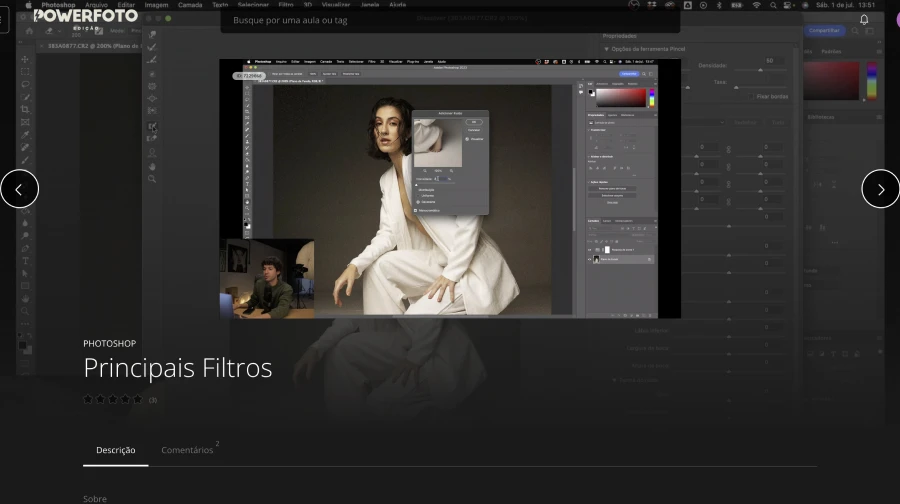Click the Densidade slider in Dissolver properties

pyautogui.click(x=760, y=70)
